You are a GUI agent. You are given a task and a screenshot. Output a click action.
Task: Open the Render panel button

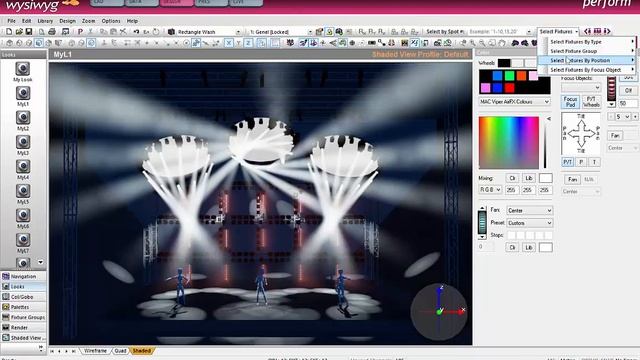pos(23,327)
